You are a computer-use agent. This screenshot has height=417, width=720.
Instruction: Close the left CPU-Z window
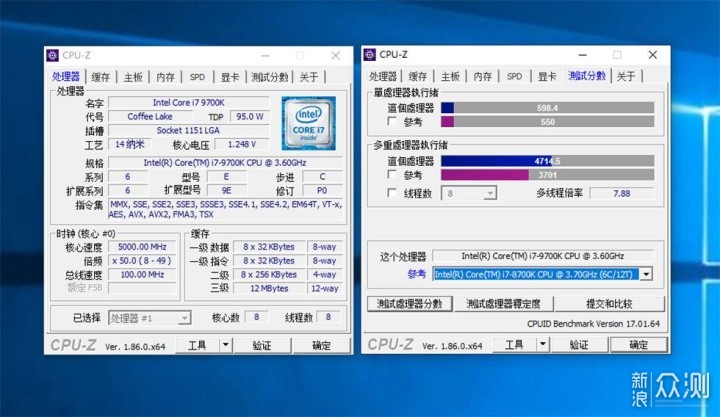(x=336, y=56)
